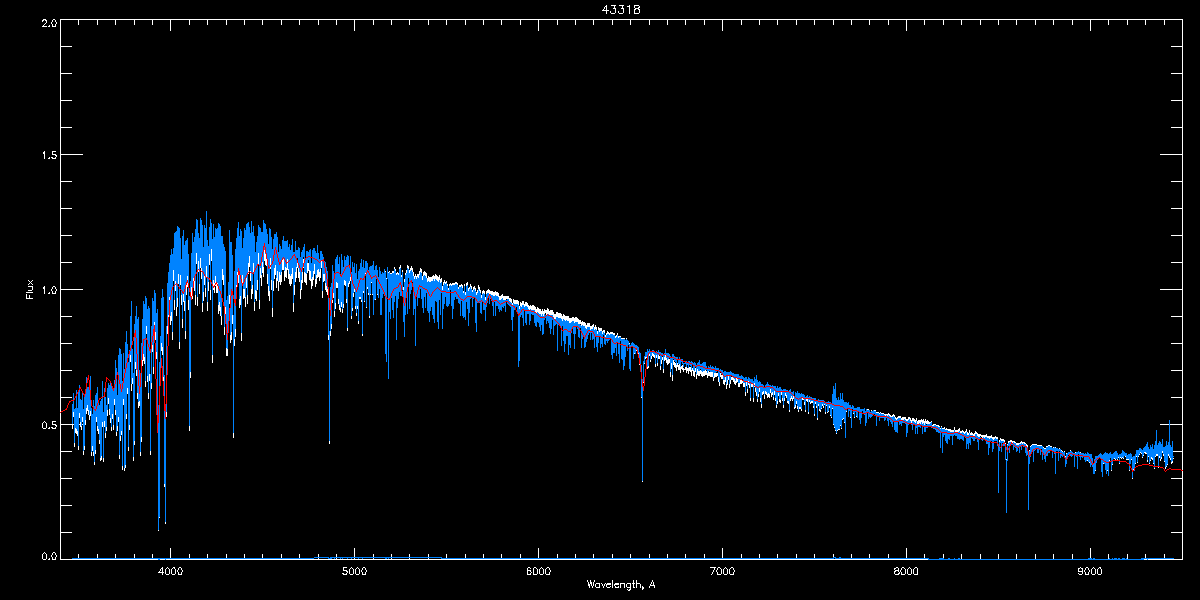
Task: Pick the deep absorption line bottom near 6560
Action: [x=642, y=480]
